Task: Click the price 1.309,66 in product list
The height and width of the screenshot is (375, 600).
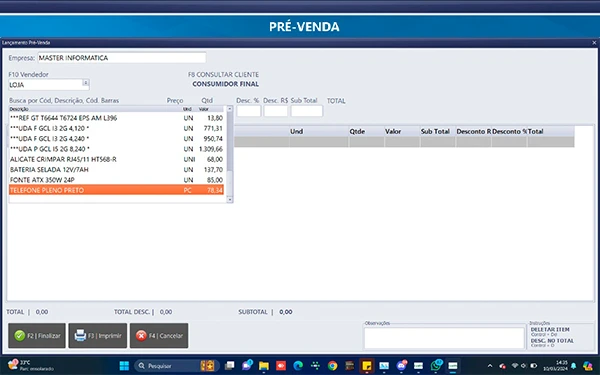Action: 211,149
